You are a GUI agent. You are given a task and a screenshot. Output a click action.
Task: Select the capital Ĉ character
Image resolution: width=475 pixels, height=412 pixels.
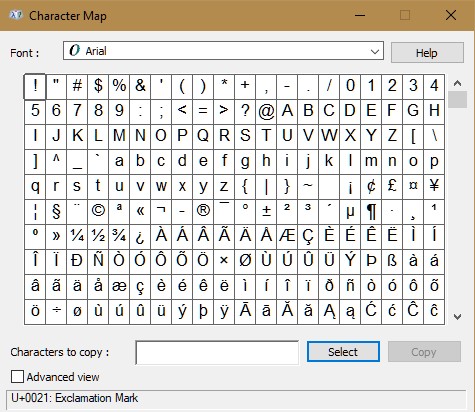tap(413, 312)
